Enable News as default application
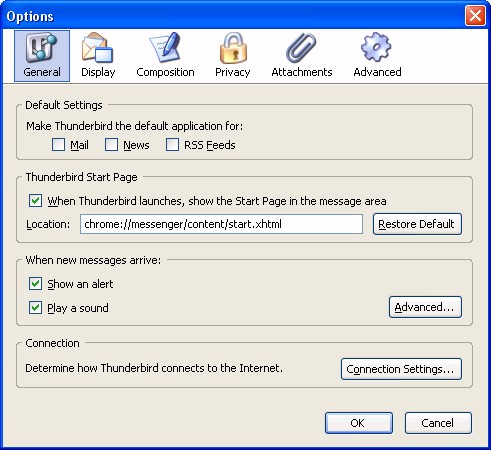This screenshot has width=491, height=450. (x=111, y=145)
